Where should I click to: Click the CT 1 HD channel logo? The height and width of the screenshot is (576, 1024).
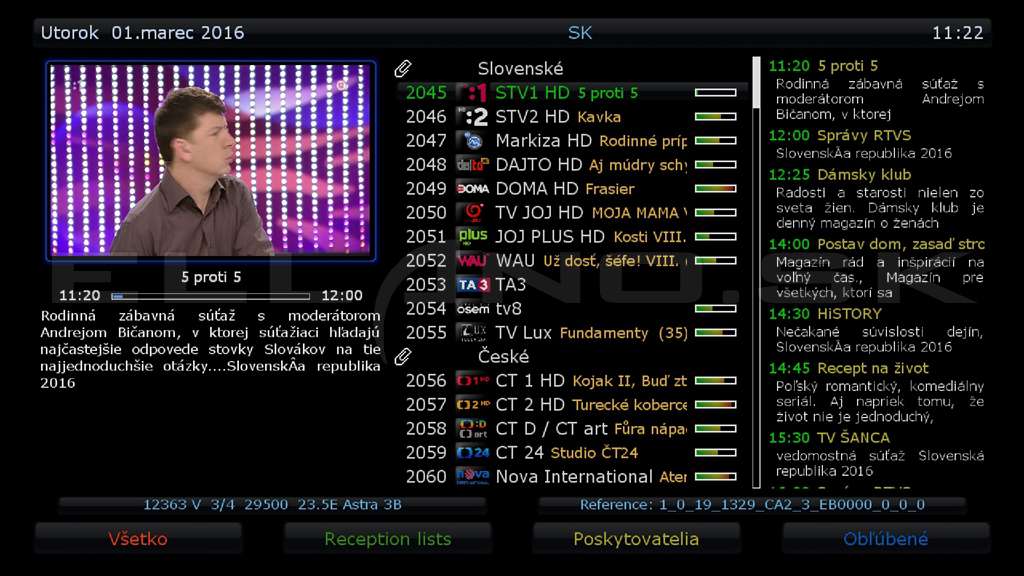coord(473,381)
